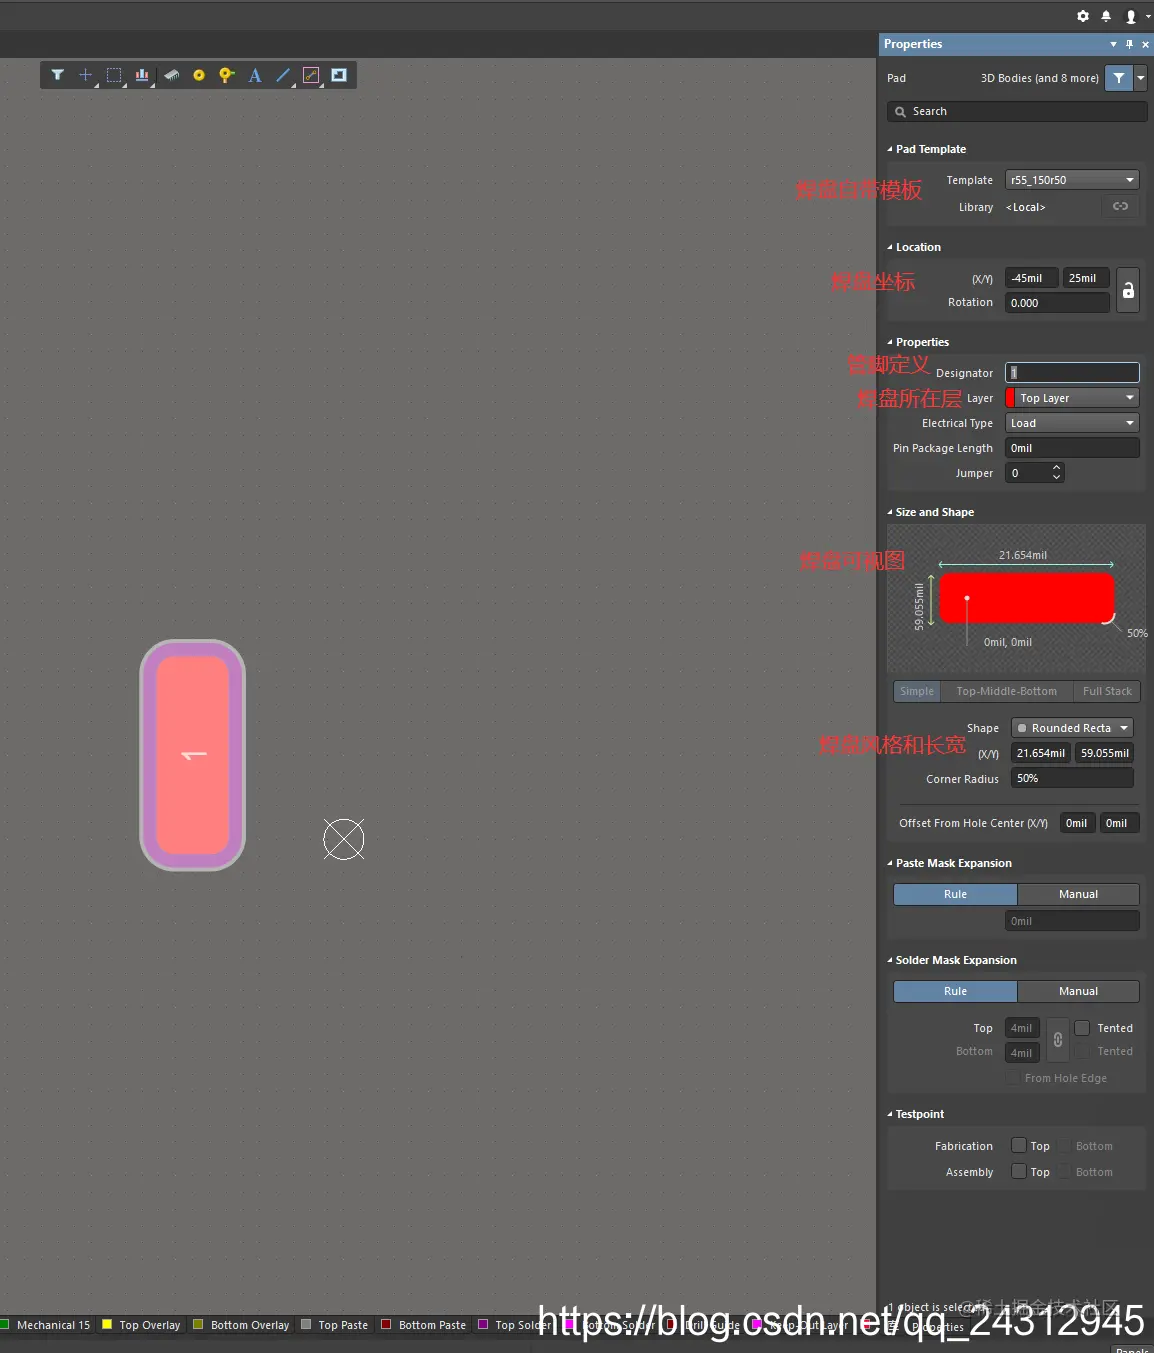
Task: Switch to Full Stack tab
Action: (x=1107, y=691)
